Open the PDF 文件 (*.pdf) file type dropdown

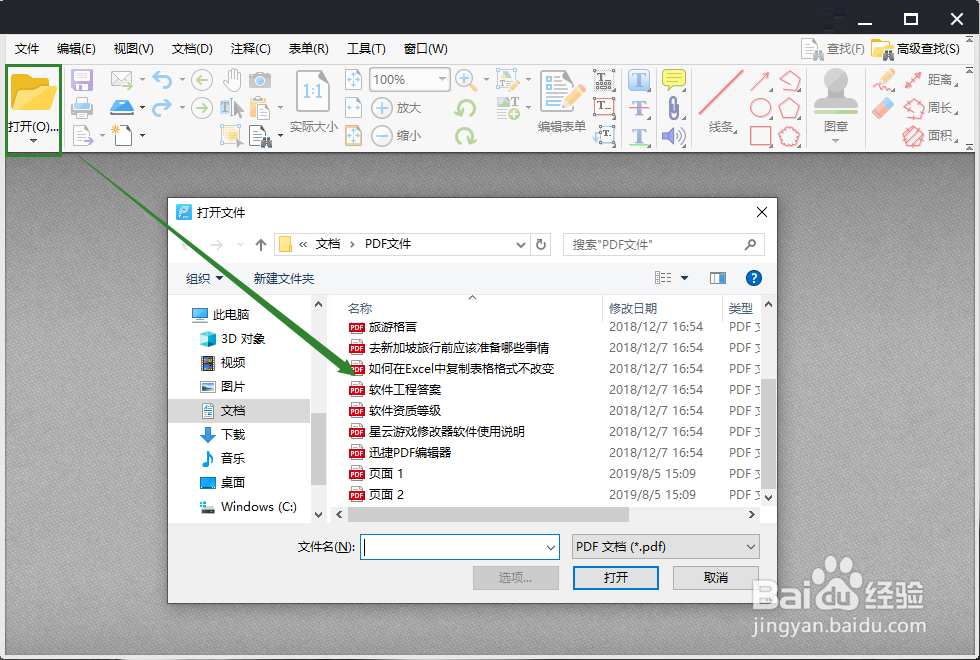665,547
